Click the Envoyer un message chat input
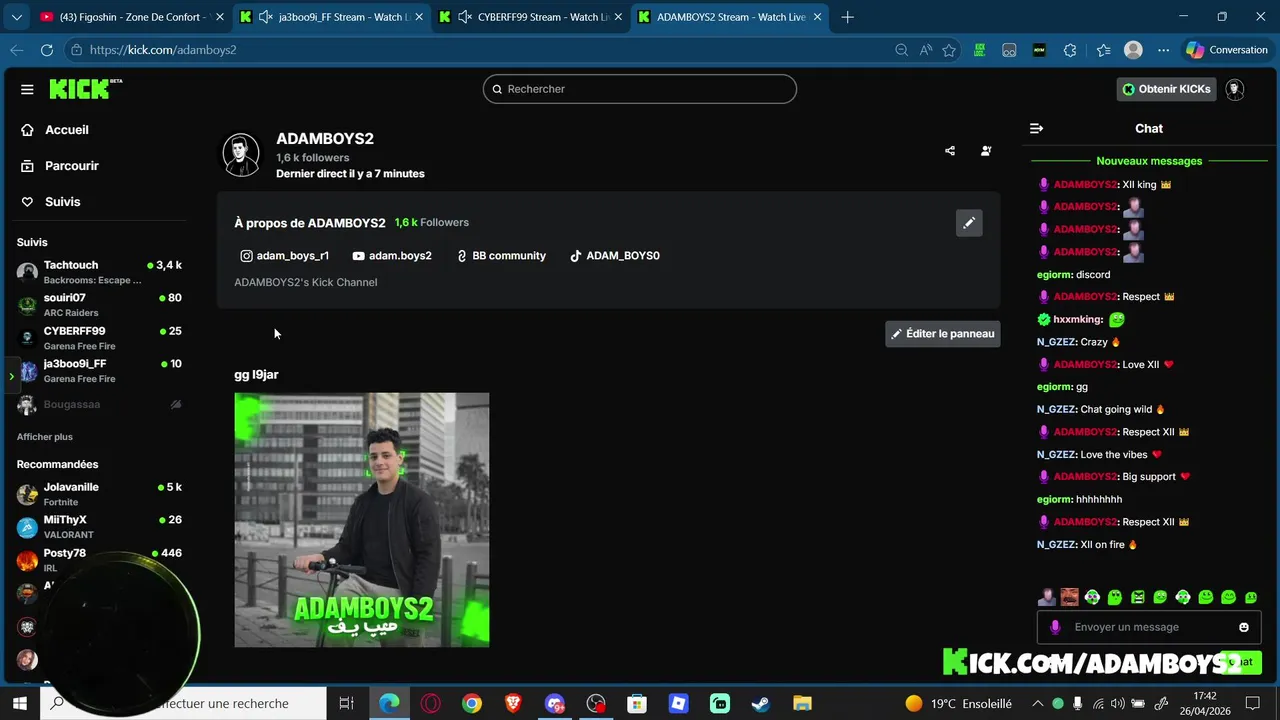Screen dimensions: 1280x720 coord(1149,627)
